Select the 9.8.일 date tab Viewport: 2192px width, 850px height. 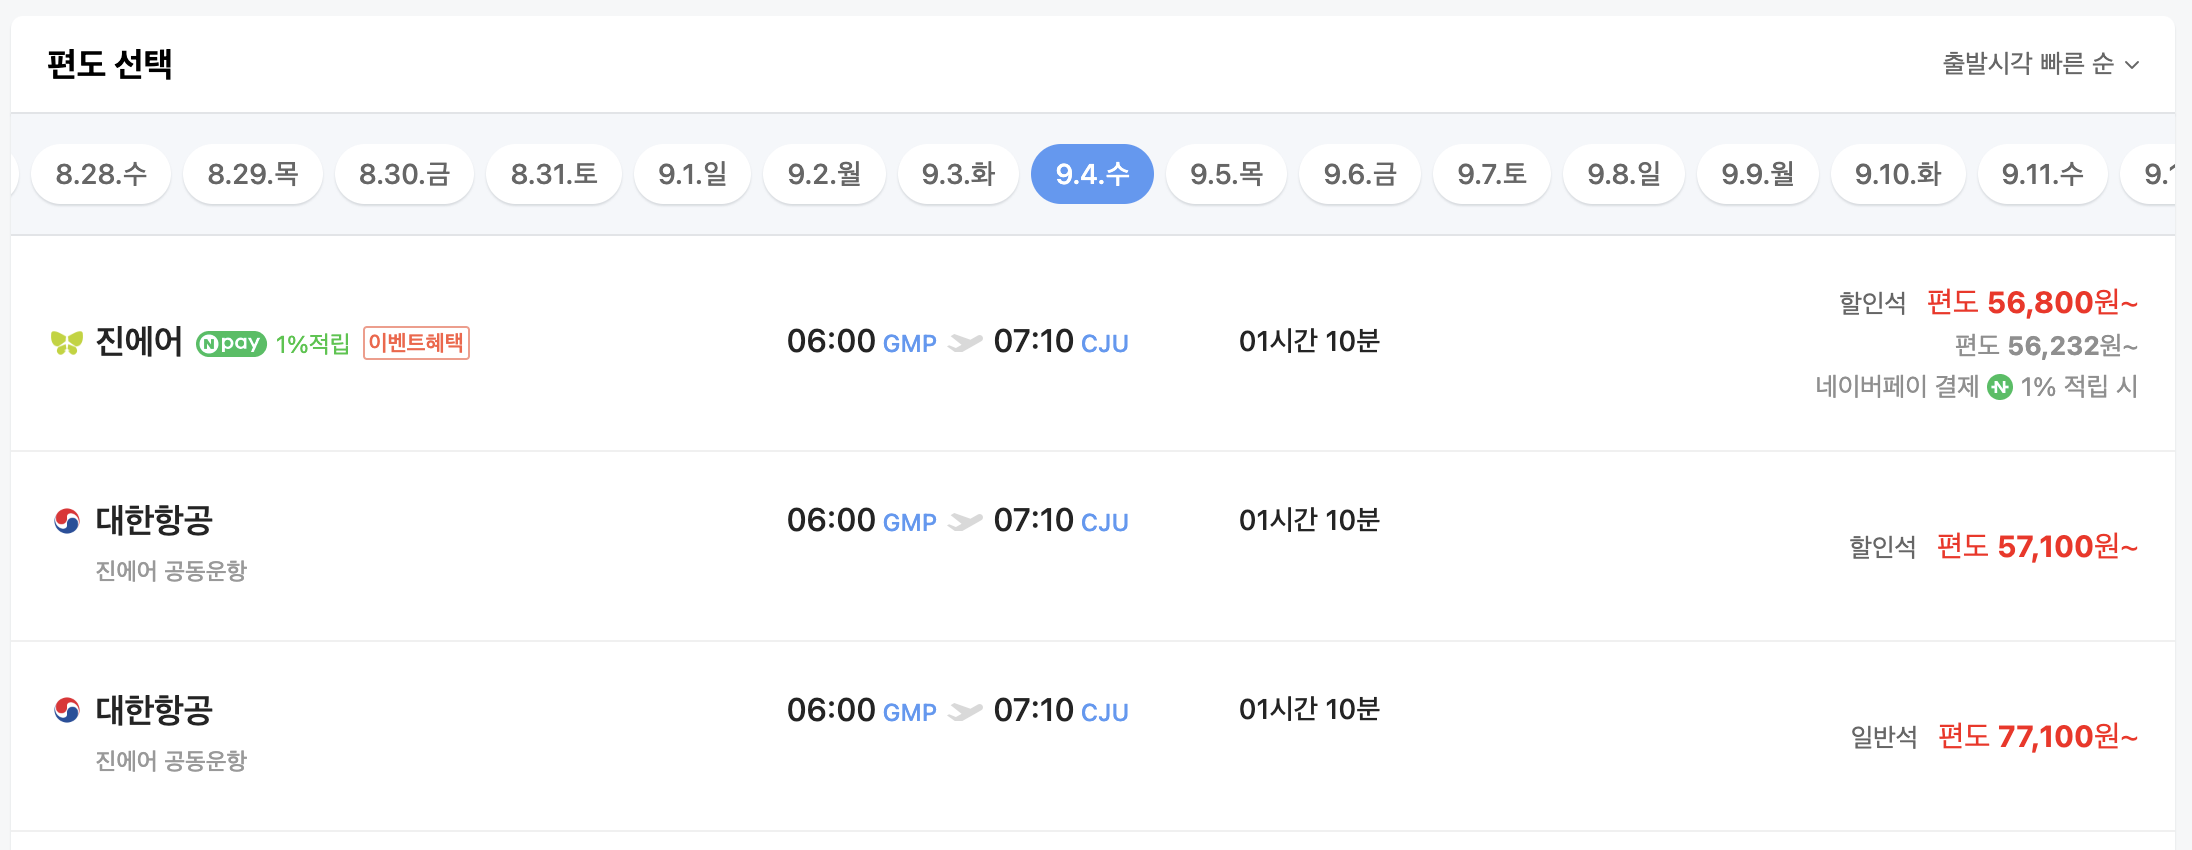coord(1623,174)
